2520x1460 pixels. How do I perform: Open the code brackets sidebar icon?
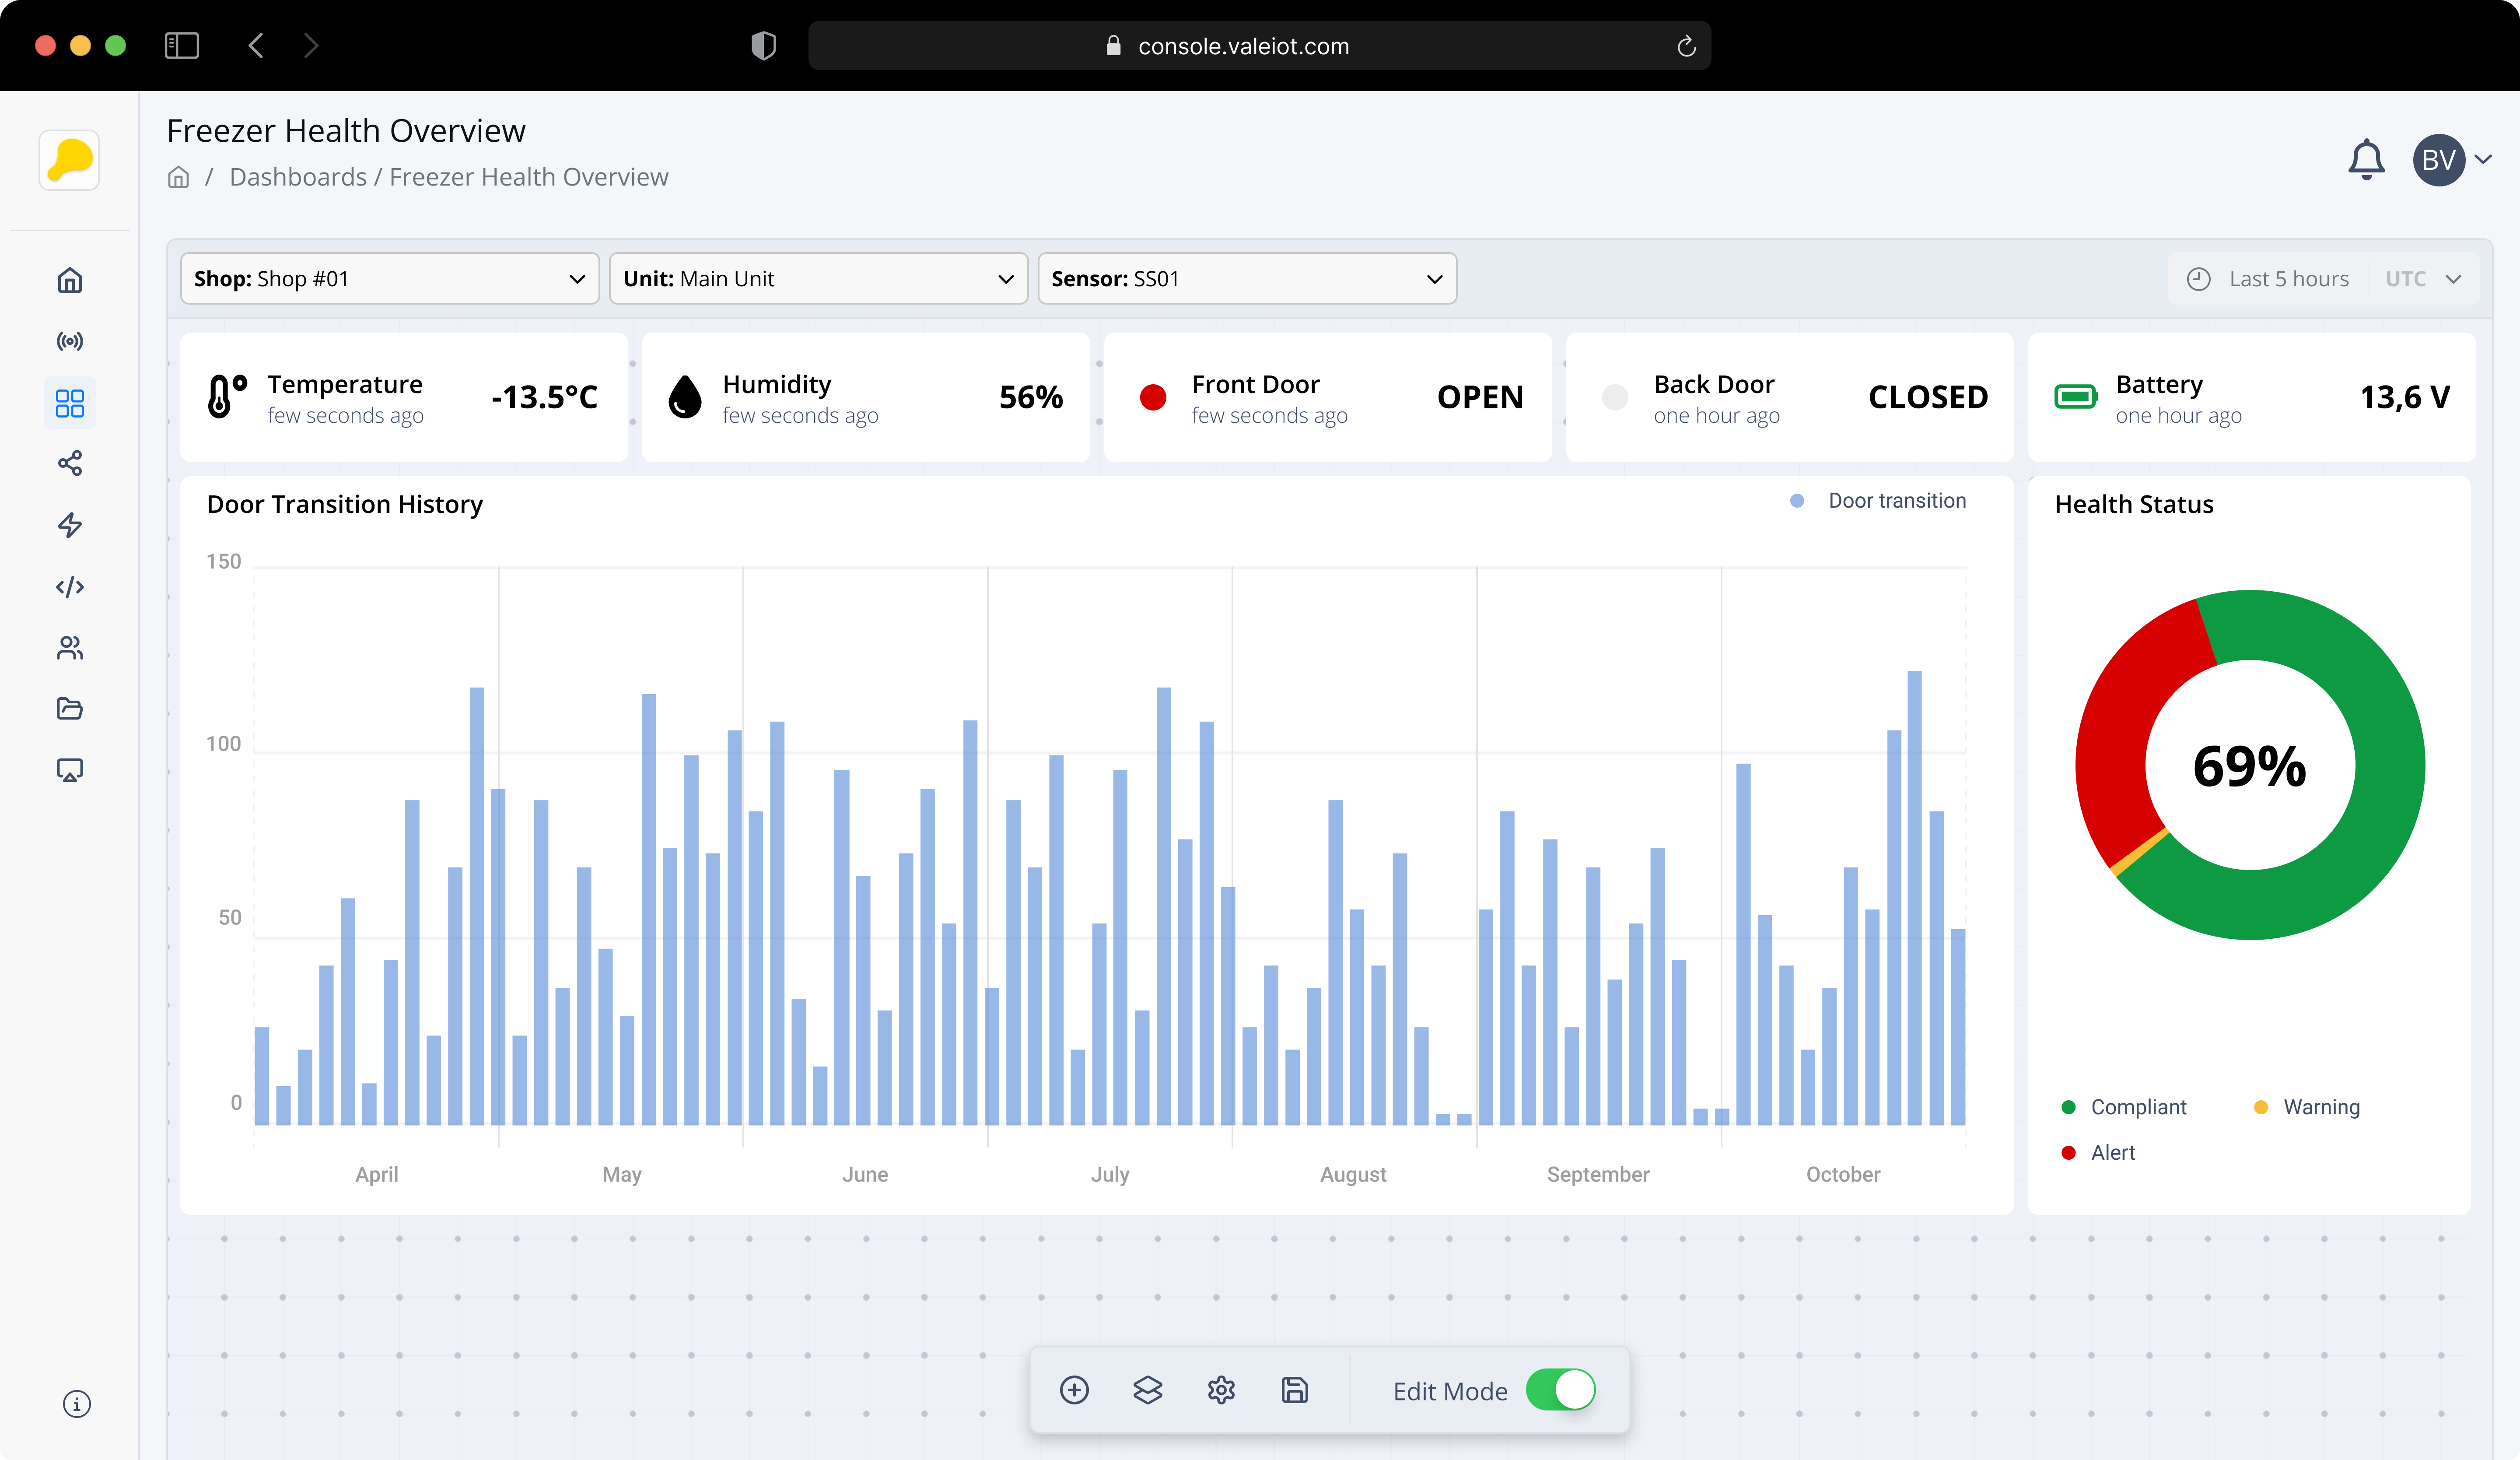pos(70,587)
